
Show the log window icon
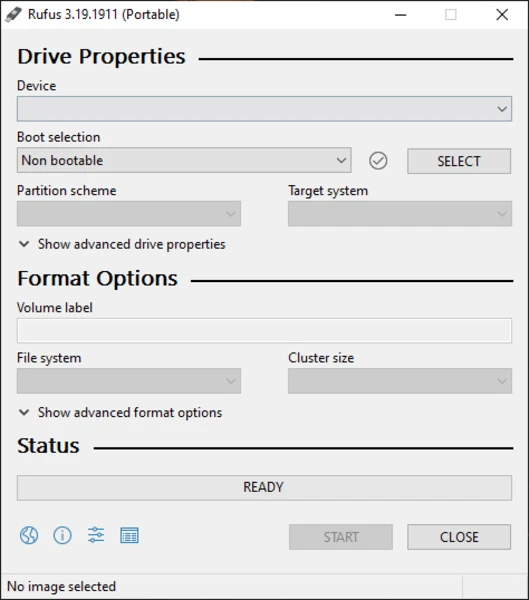(129, 535)
